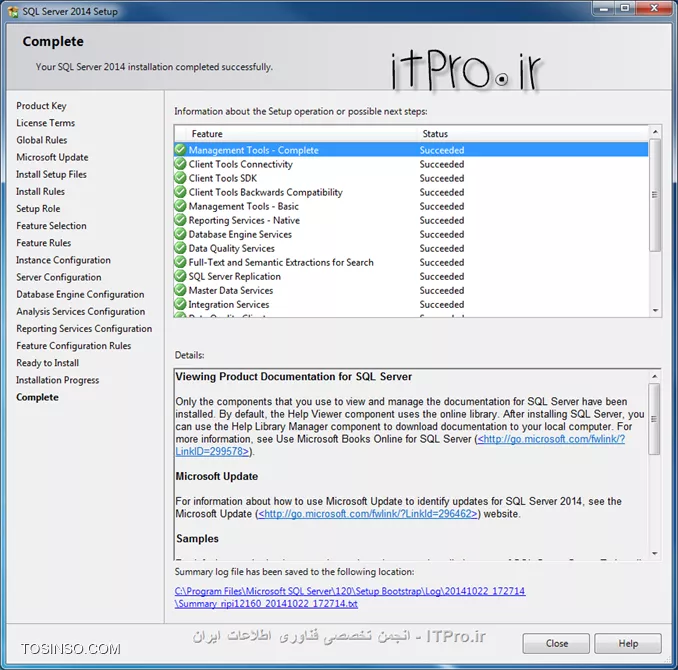678x670 pixels.
Task: Click check icon beside Data Quality Services
Action: (180, 248)
